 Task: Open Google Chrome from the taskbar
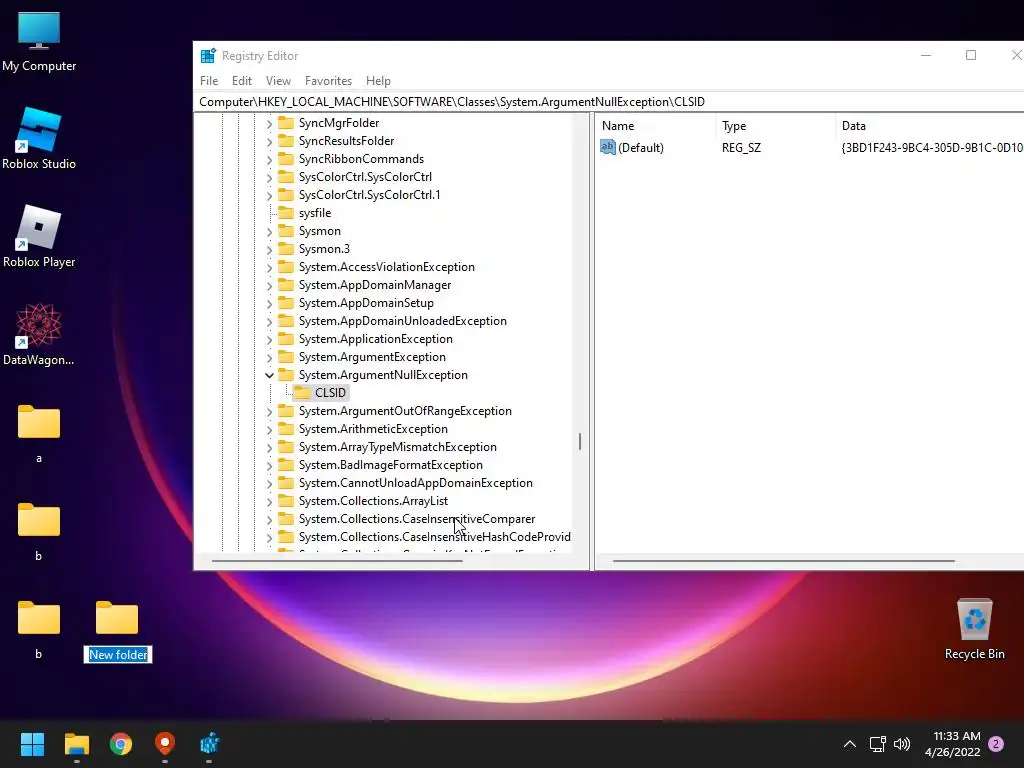[121, 744]
